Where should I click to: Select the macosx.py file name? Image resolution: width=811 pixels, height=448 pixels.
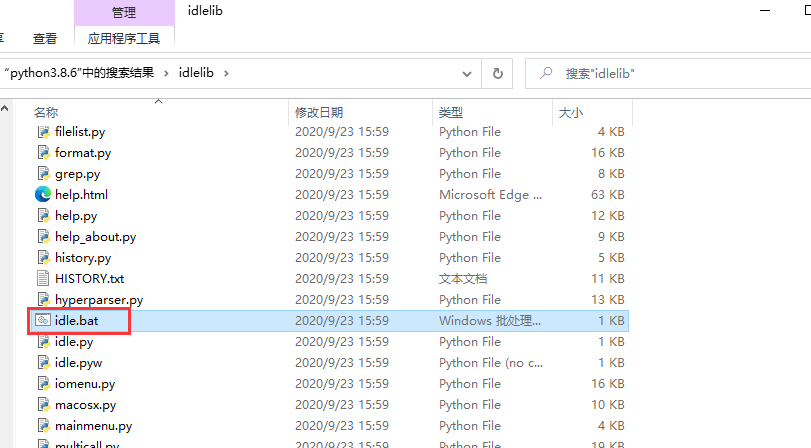tap(86, 405)
